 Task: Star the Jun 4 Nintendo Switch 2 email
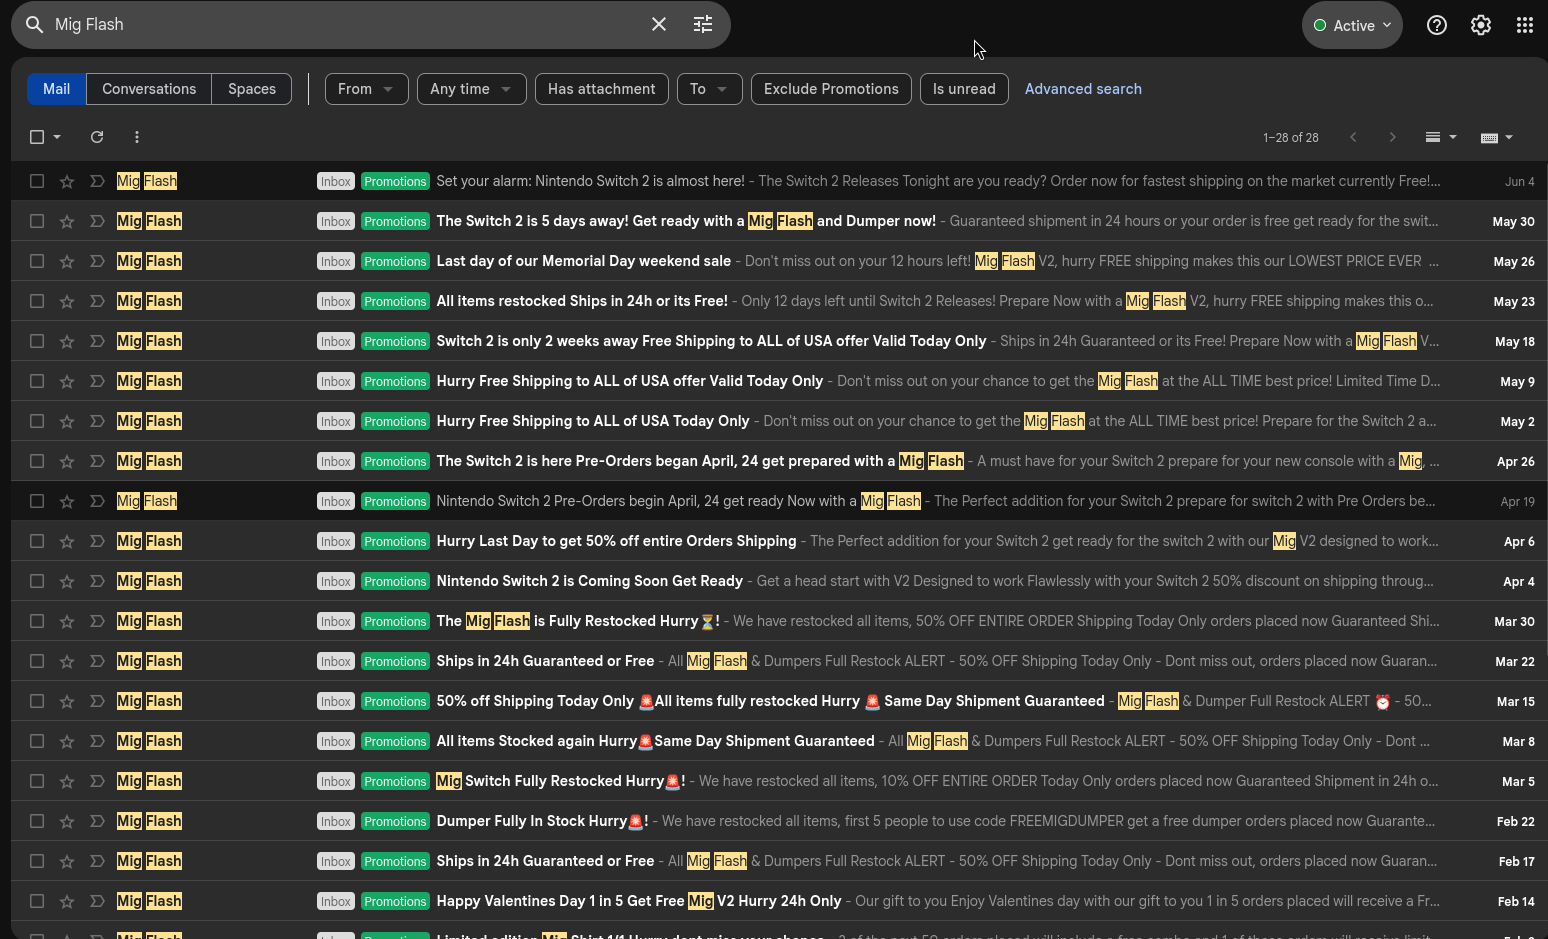67,181
